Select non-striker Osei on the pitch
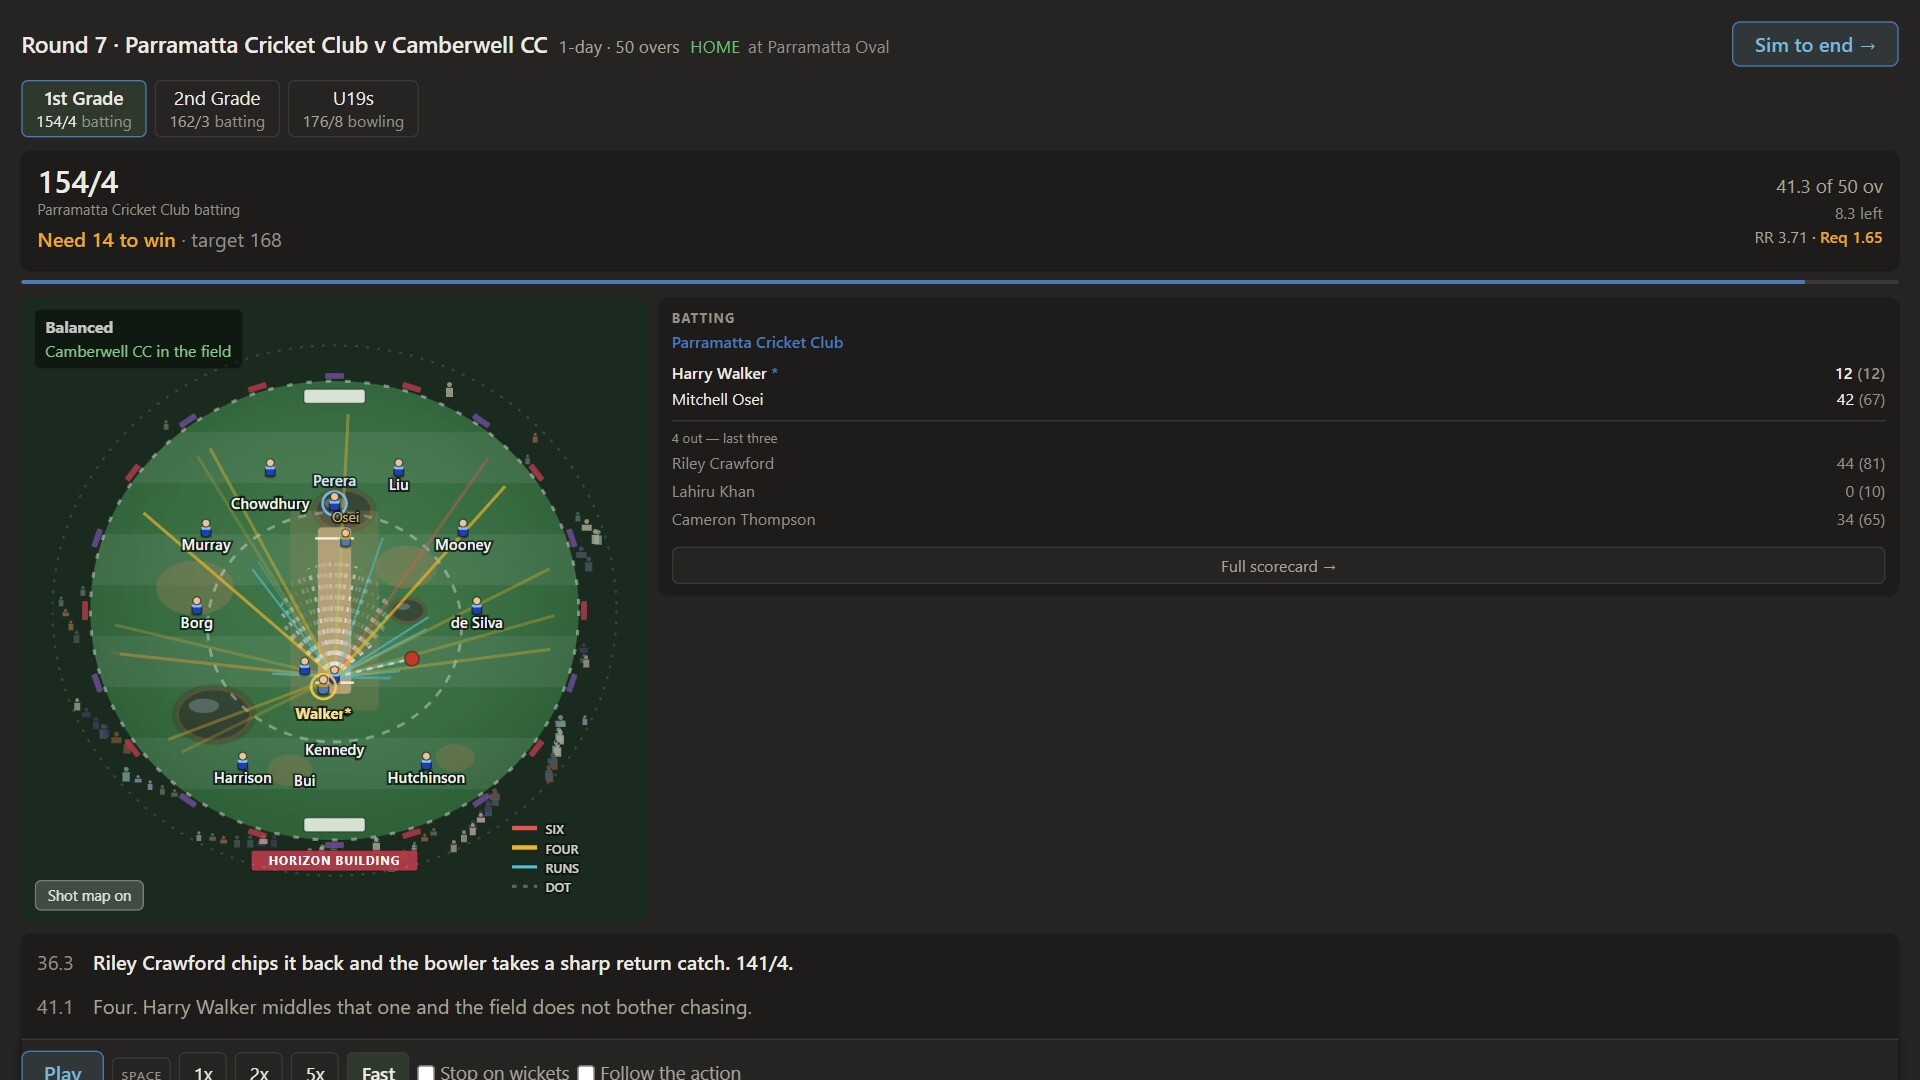 pyautogui.click(x=346, y=537)
